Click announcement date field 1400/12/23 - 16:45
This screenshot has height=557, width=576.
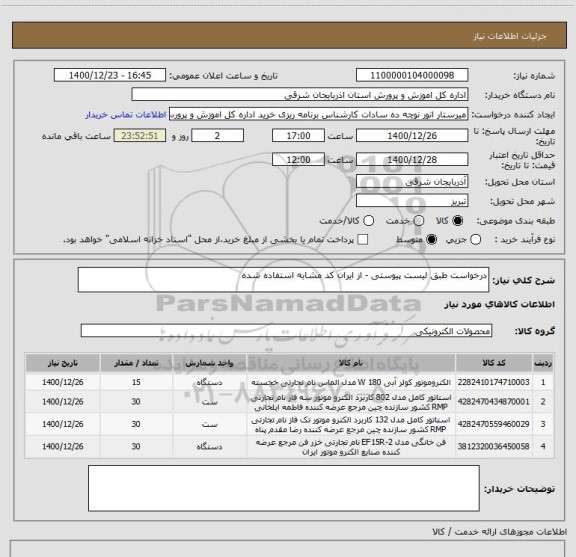(x=110, y=75)
